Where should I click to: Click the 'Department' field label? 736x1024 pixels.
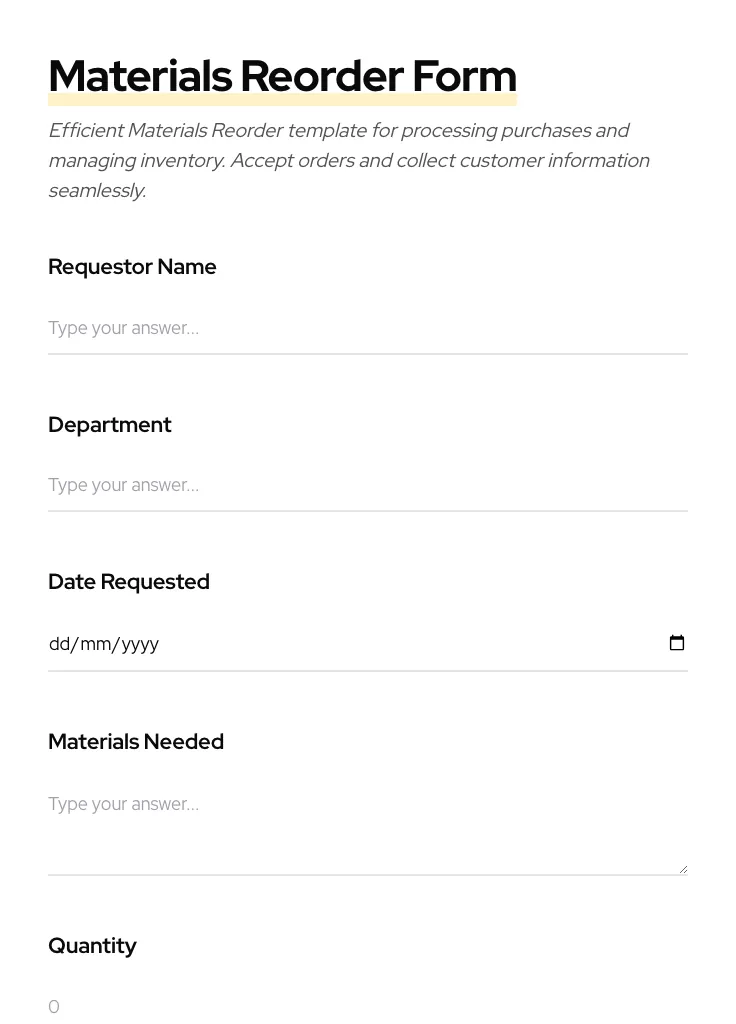point(110,425)
